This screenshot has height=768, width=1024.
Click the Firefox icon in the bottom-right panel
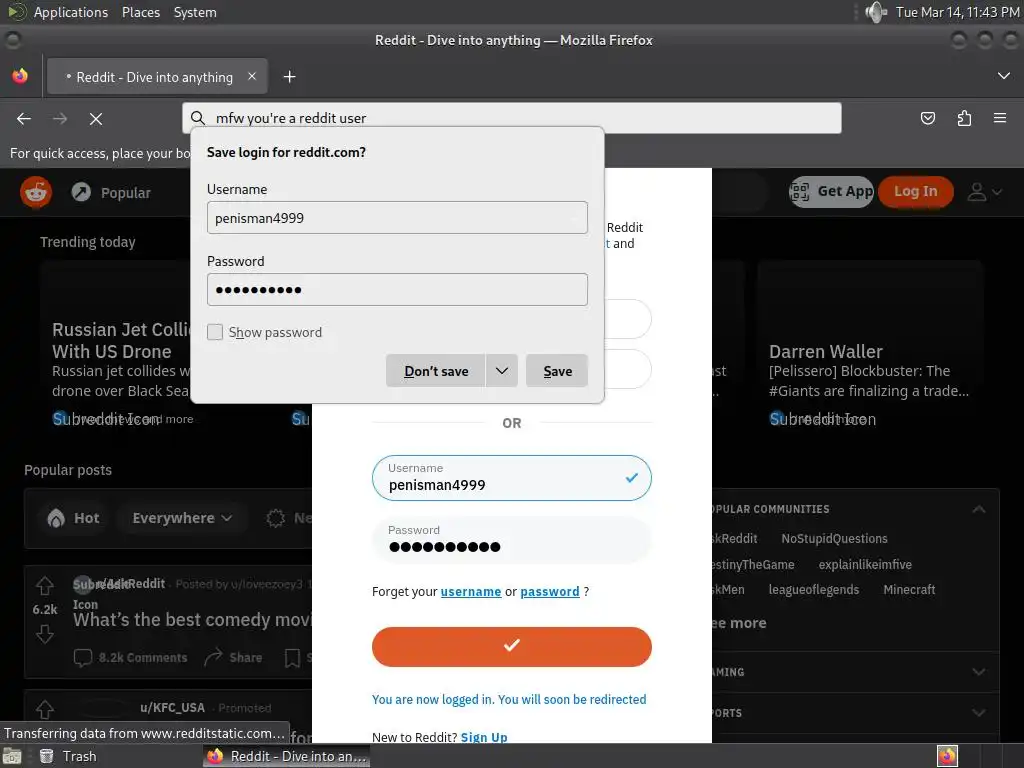click(x=947, y=756)
